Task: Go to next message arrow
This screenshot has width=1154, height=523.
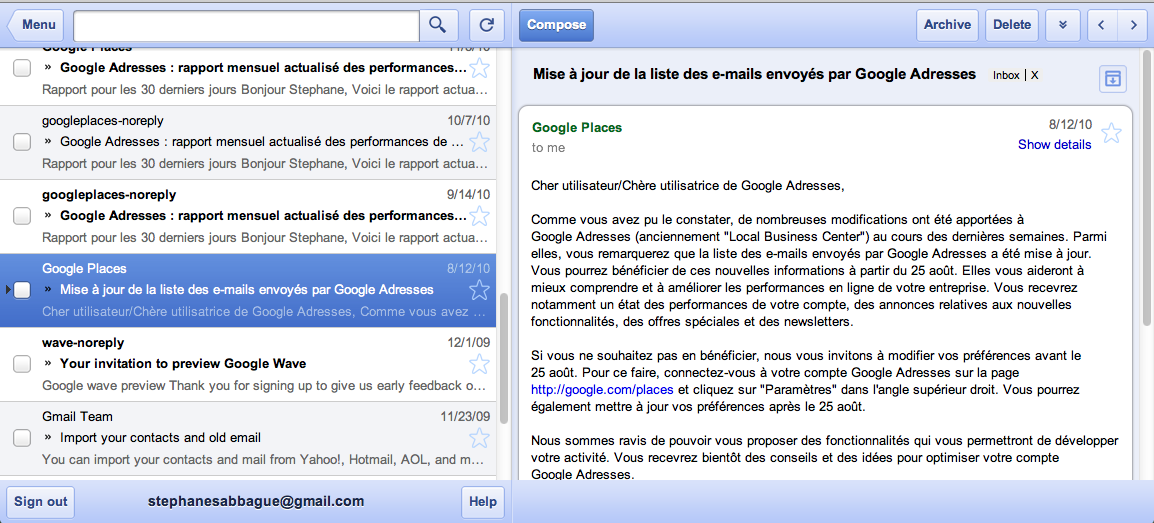Action: click(1132, 25)
